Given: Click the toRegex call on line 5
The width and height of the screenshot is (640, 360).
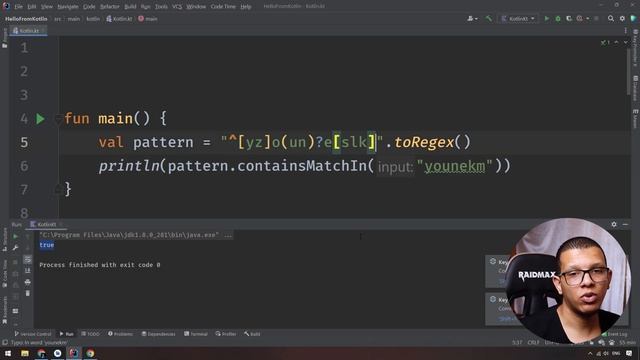Looking at the screenshot, I should (424, 142).
